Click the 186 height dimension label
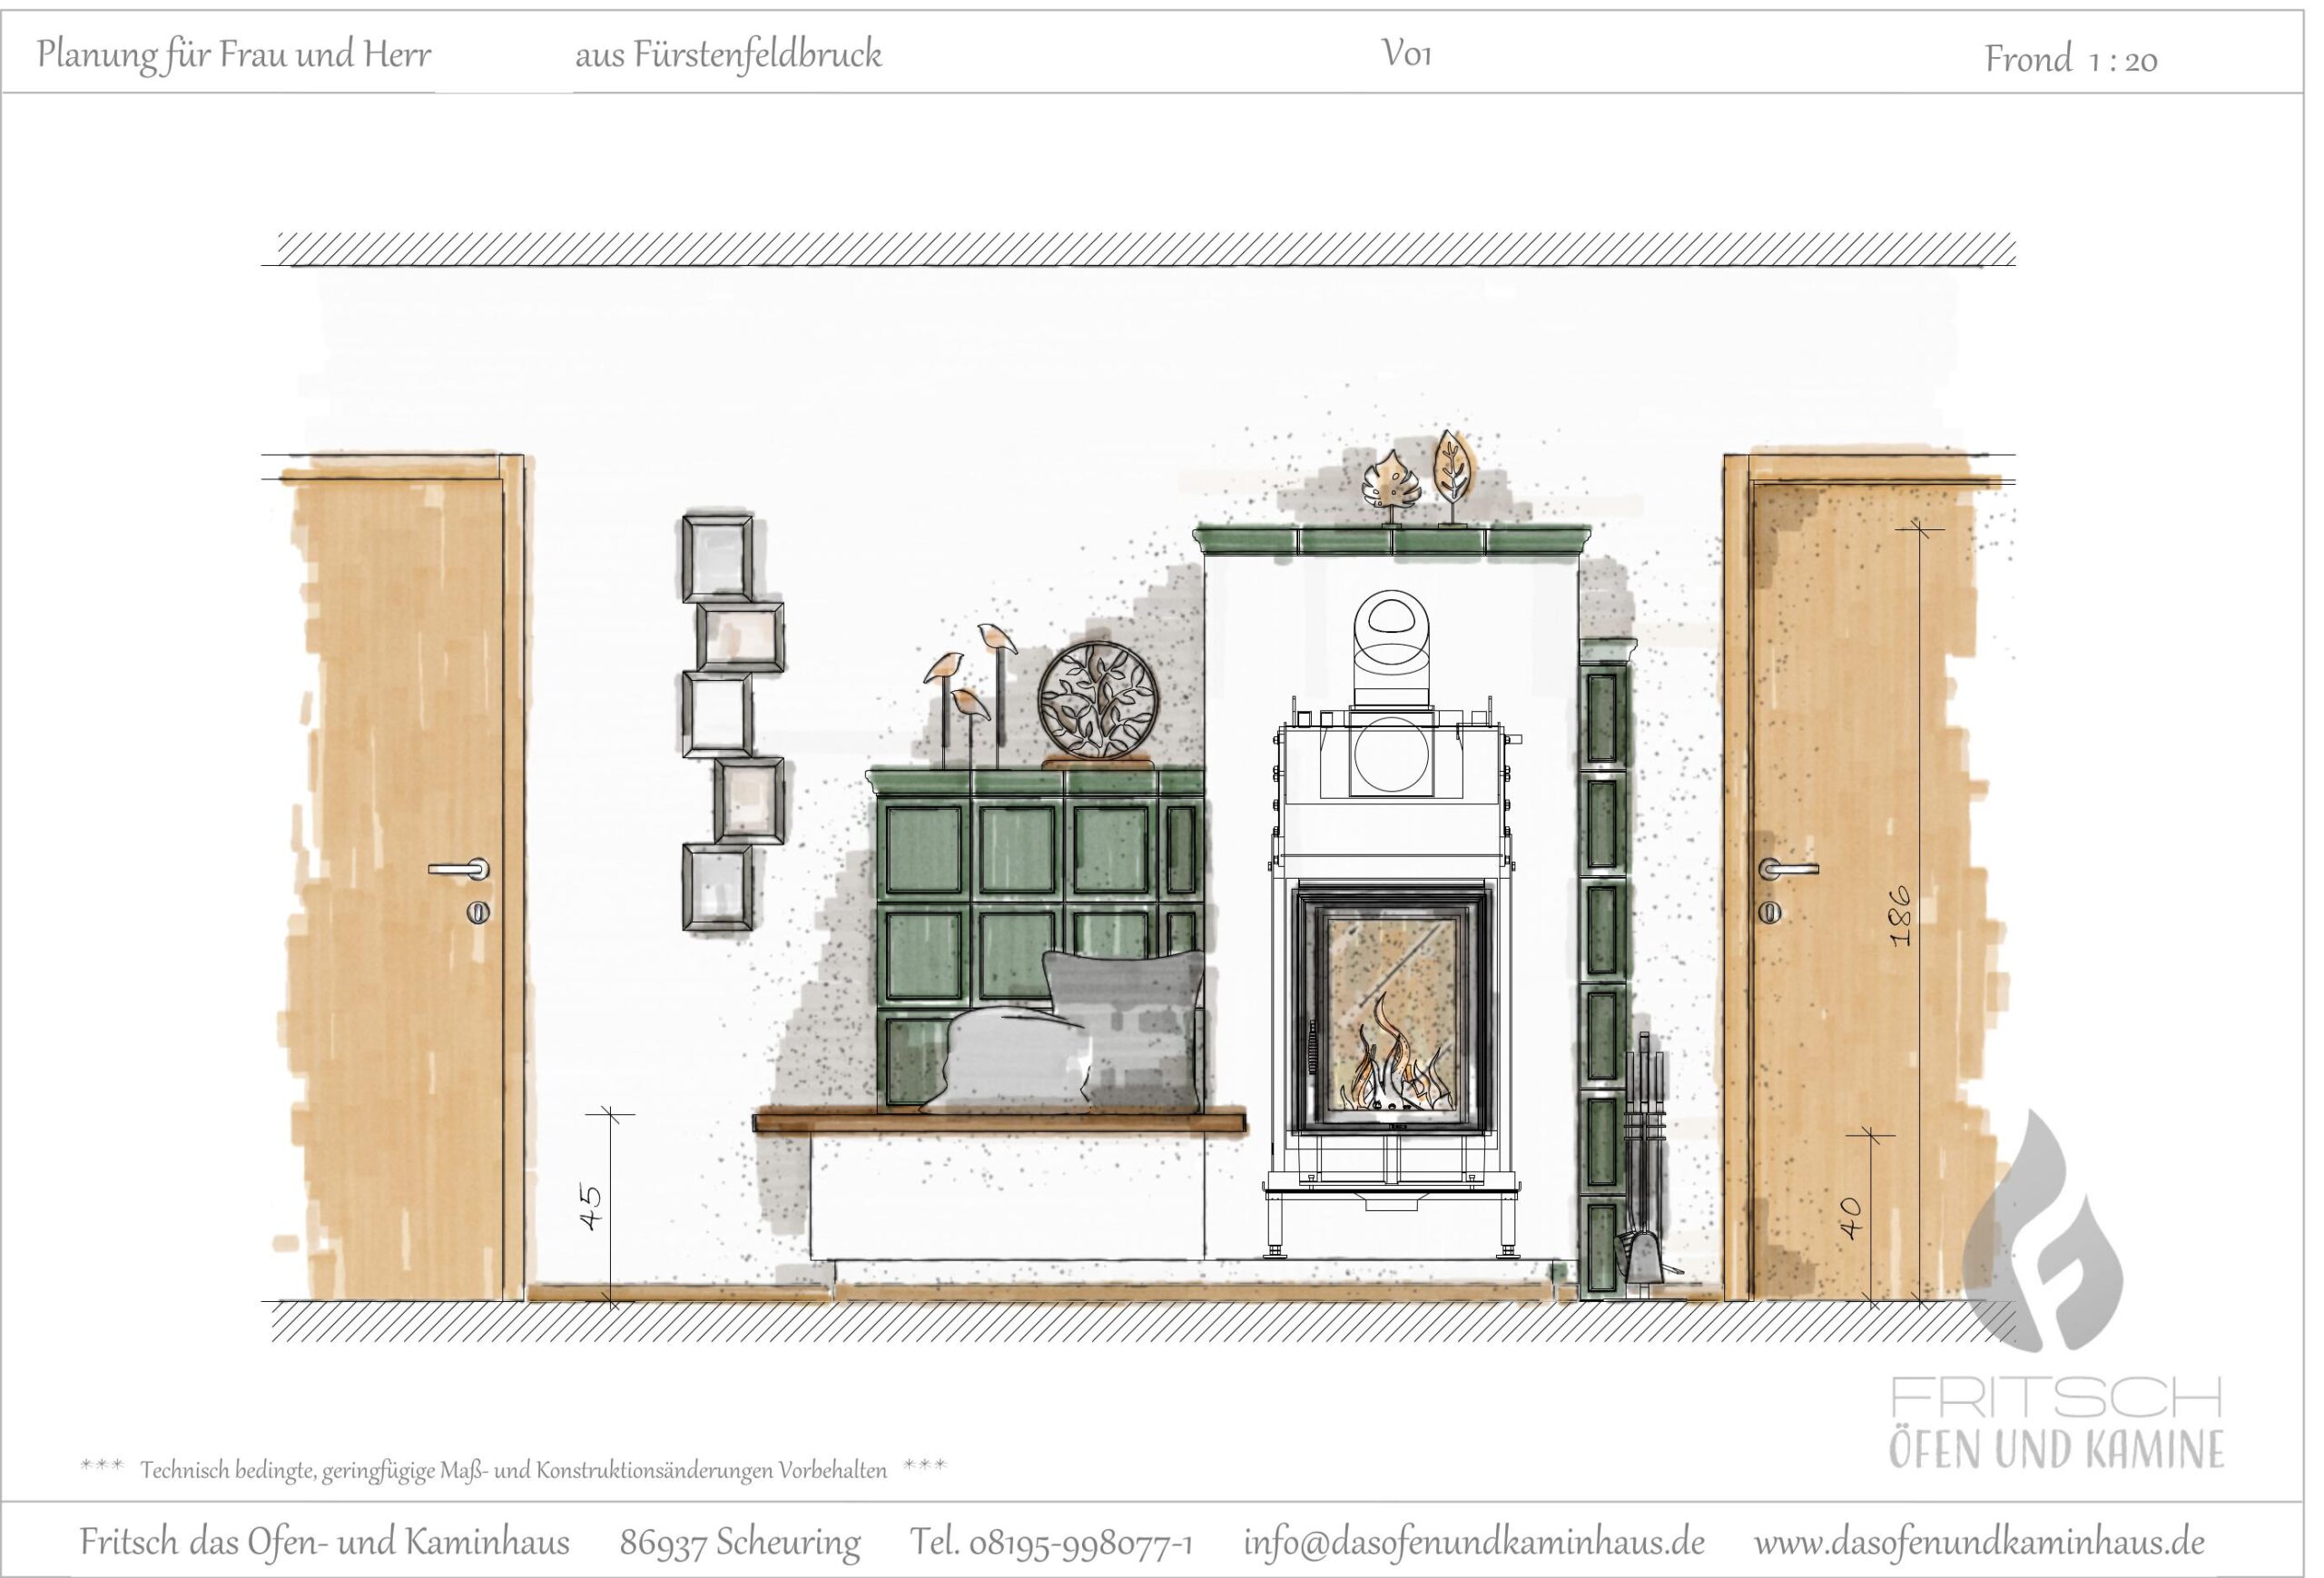Screen dimensions: 2324x1578 pyautogui.click(x=1900, y=916)
